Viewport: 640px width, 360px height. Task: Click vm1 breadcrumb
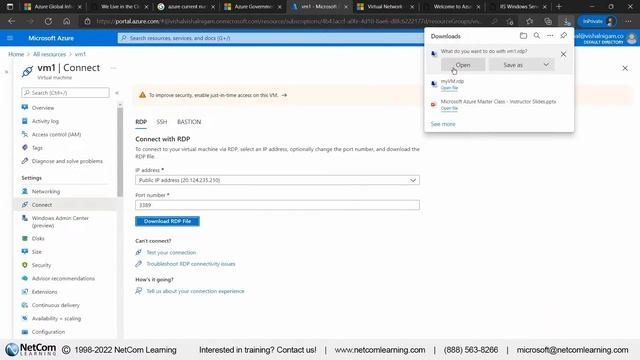[x=80, y=54]
